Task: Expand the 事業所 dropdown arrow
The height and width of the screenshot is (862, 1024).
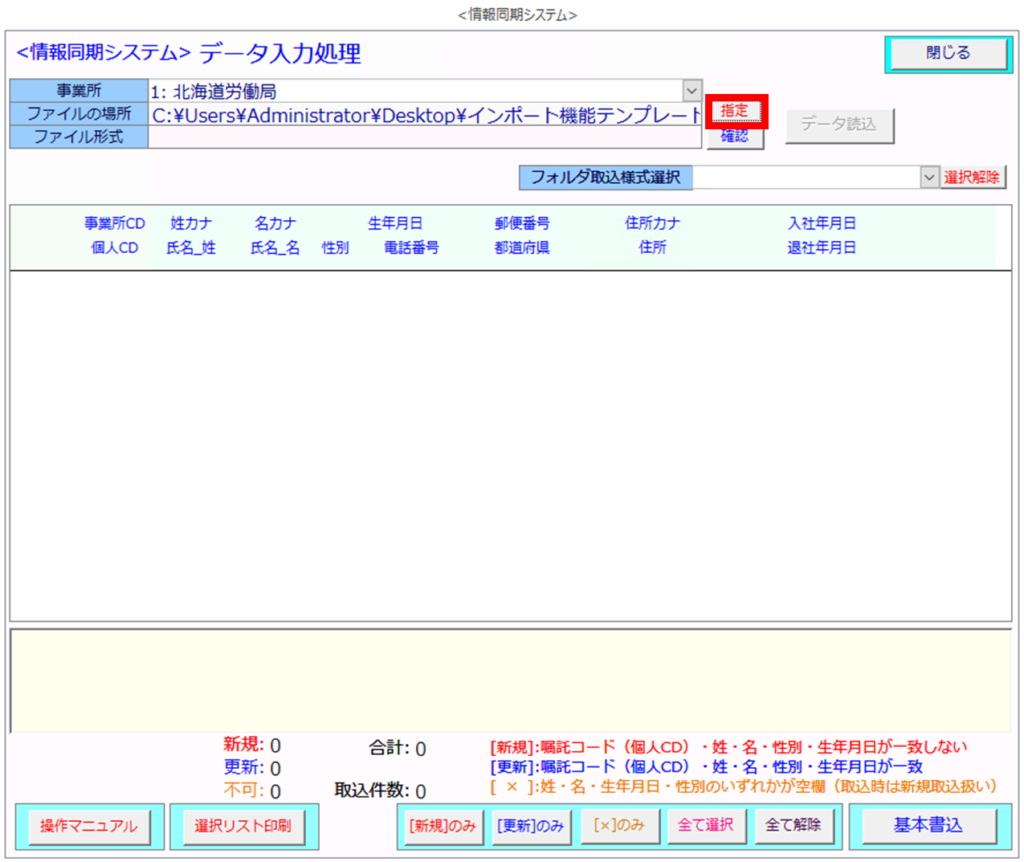Action: point(692,91)
